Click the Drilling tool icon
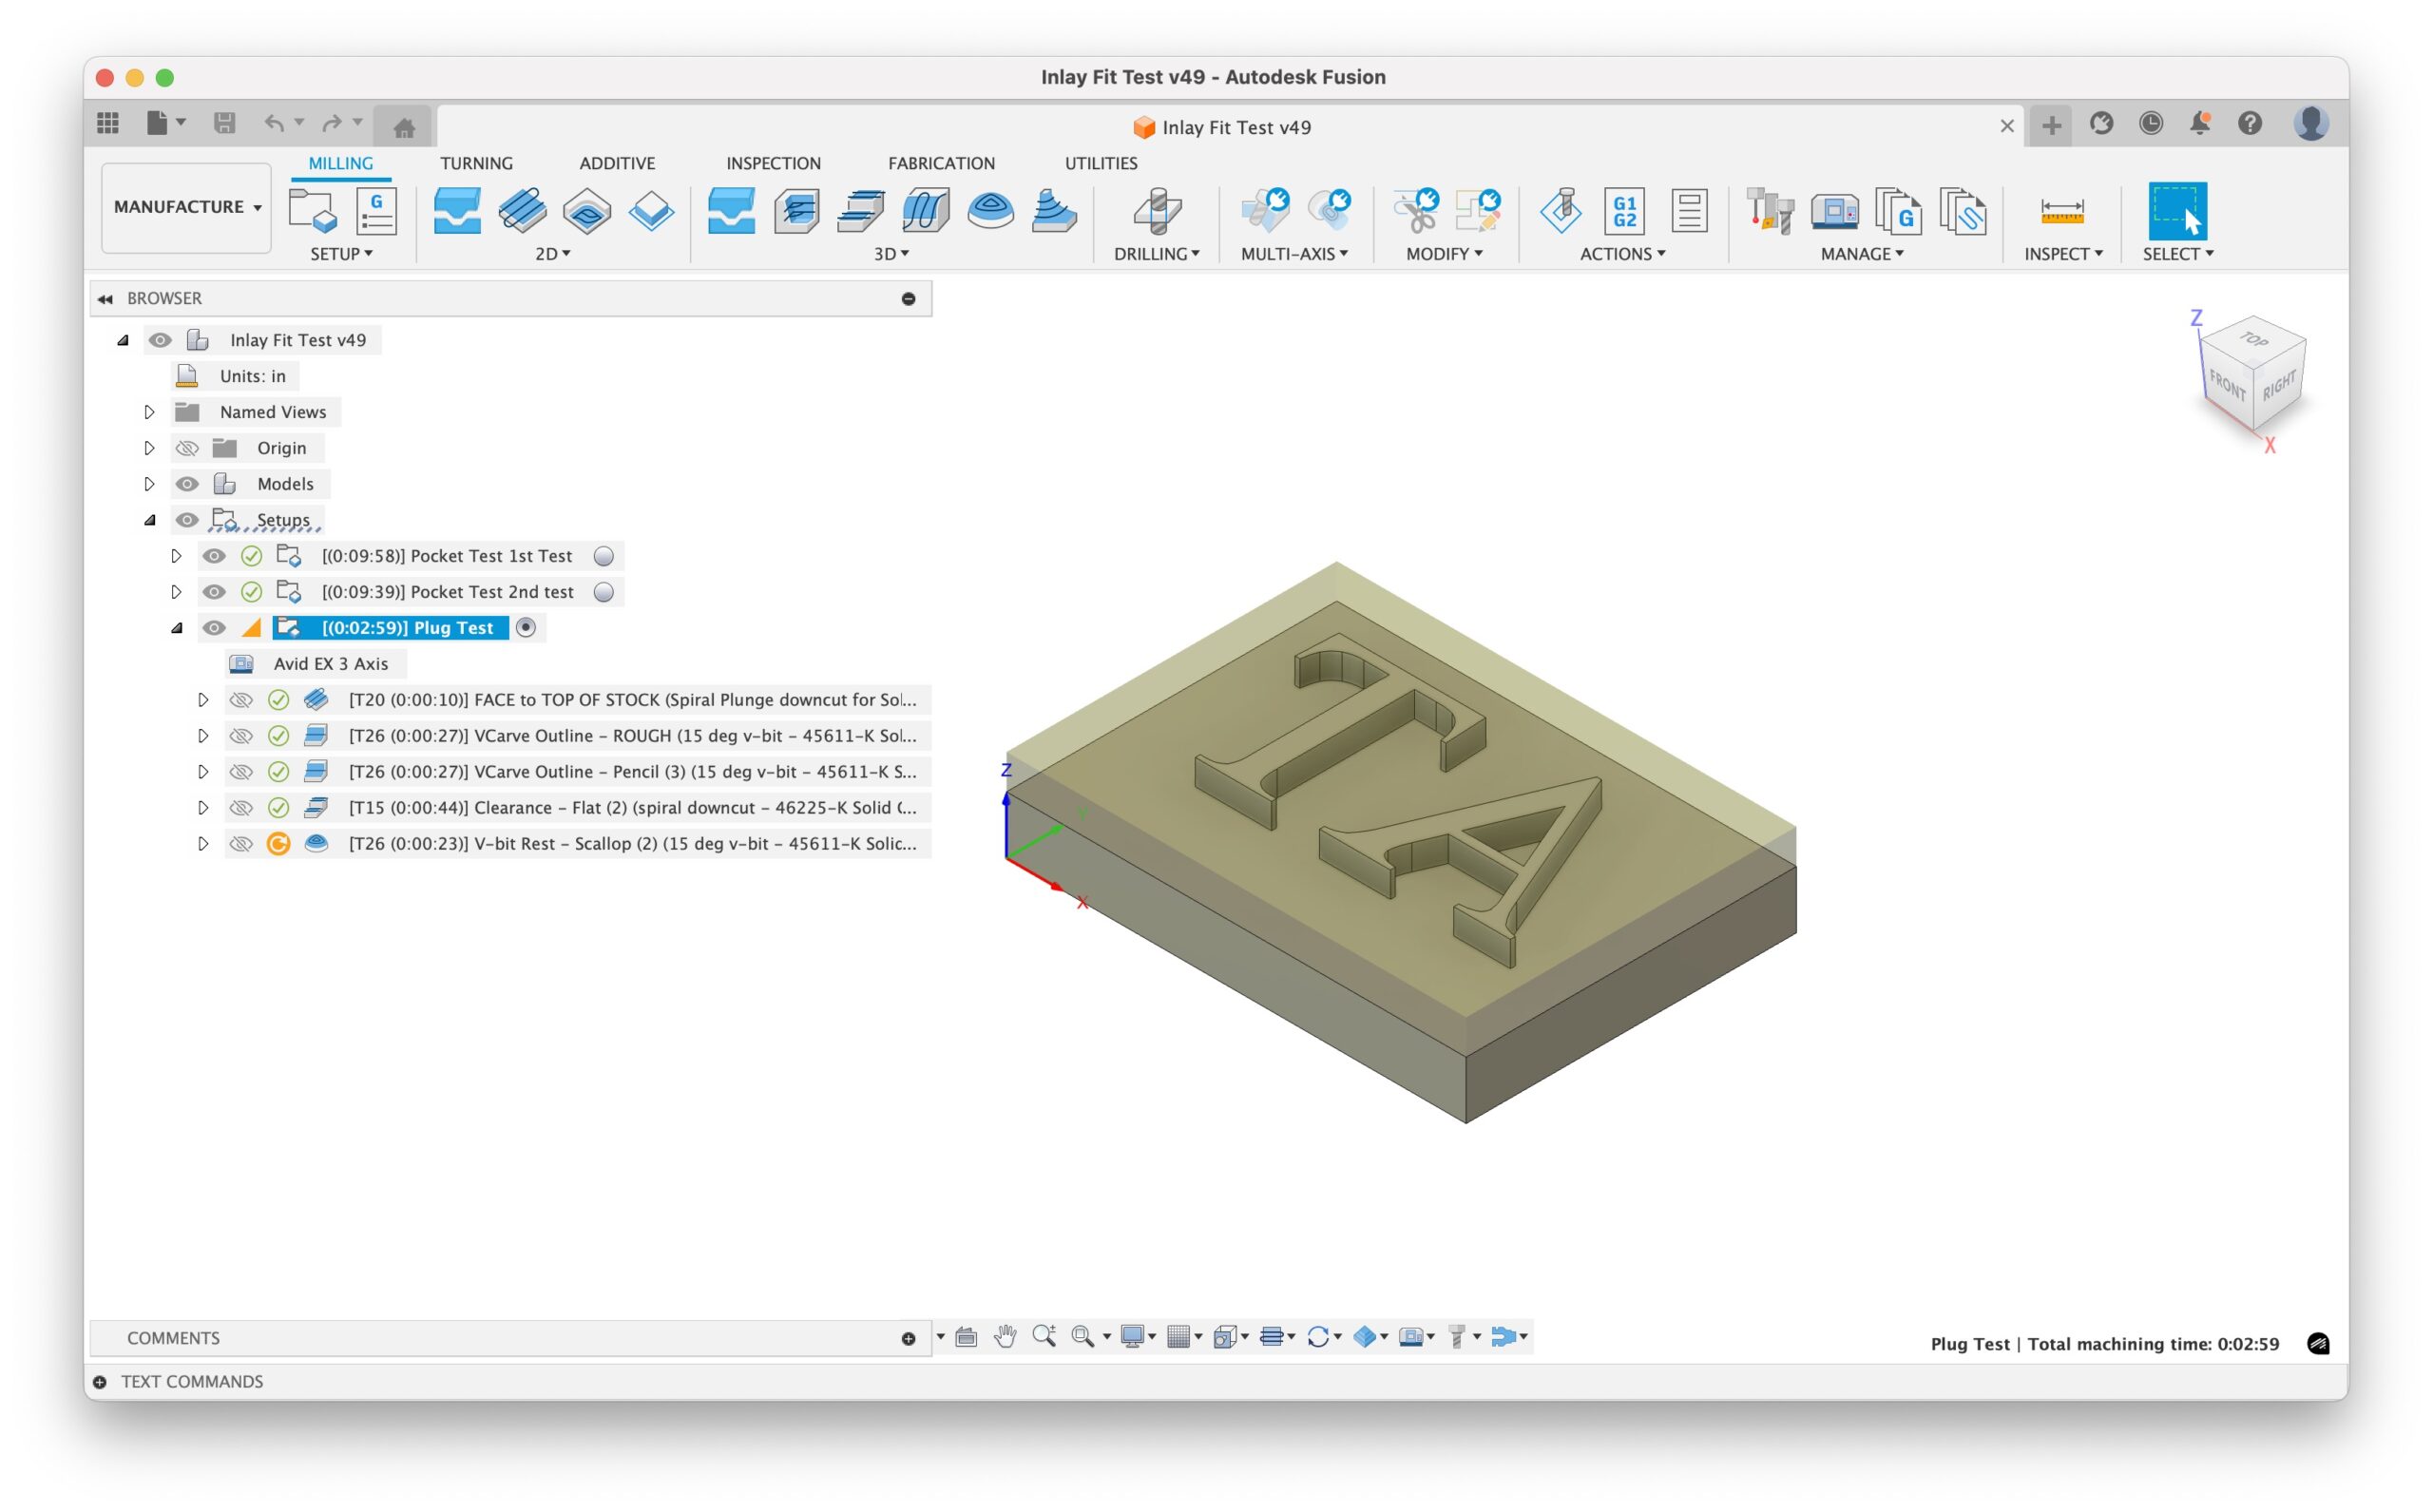This screenshot has width=2433, height=1512. tap(1157, 210)
